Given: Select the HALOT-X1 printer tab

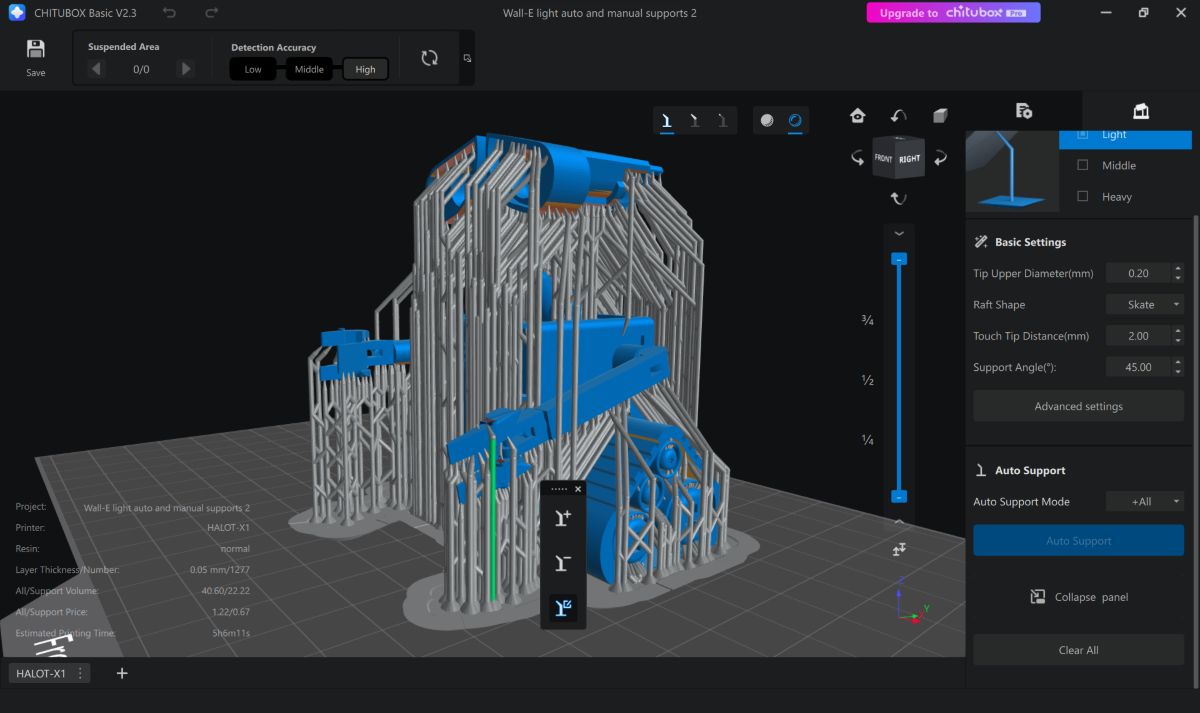Looking at the screenshot, I should tap(41, 673).
